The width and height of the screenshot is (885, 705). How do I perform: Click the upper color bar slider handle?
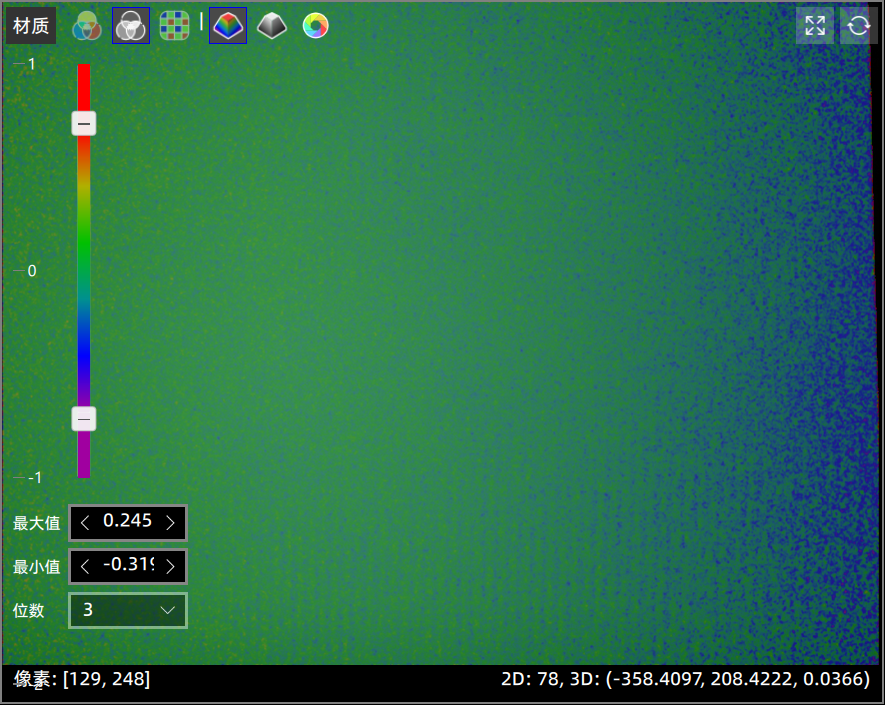coord(84,123)
